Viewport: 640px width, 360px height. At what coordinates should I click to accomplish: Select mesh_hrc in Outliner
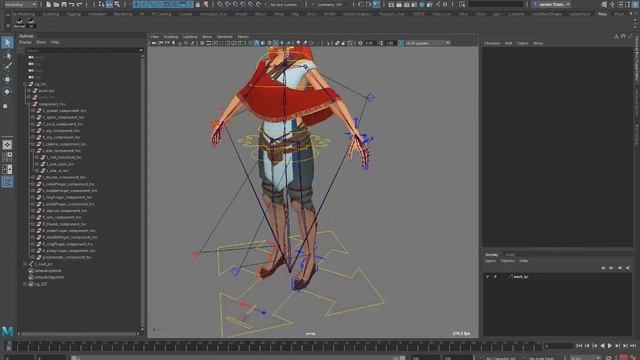[46, 91]
